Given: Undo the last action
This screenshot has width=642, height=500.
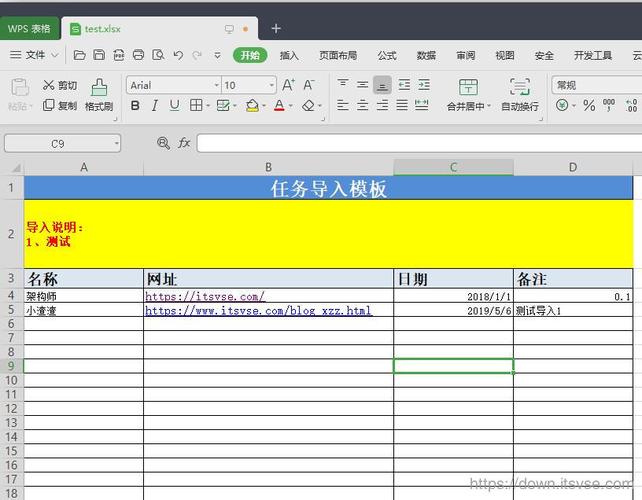Looking at the screenshot, I should click(x=178, y=55).
